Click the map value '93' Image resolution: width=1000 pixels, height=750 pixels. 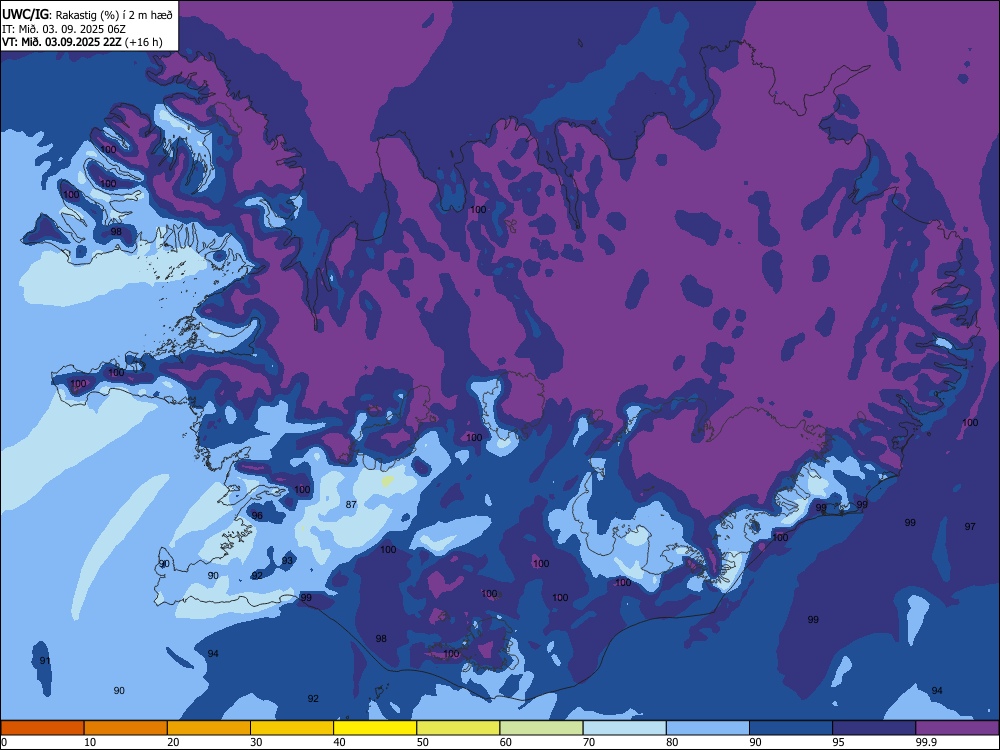[288, 561]
